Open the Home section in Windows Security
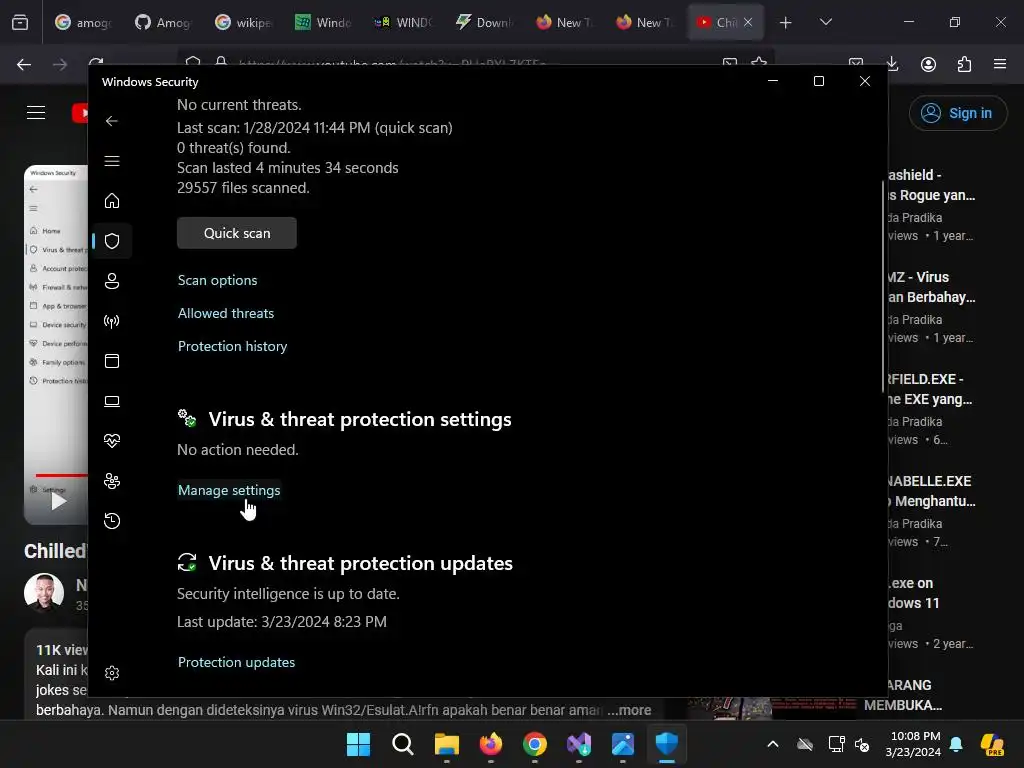The width and height of the screenshot is (1024, 768). pyautogui.click(x=112, y=200)
